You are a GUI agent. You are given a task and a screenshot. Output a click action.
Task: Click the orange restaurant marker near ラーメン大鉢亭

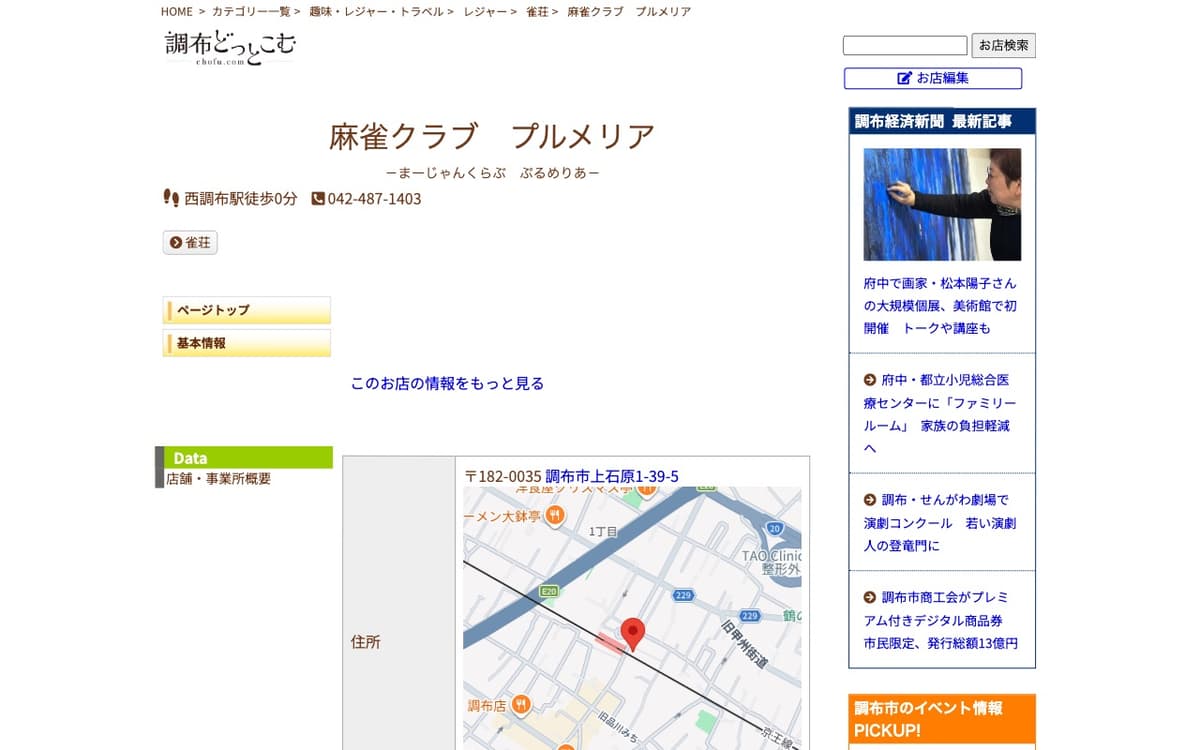coord(556,517)
